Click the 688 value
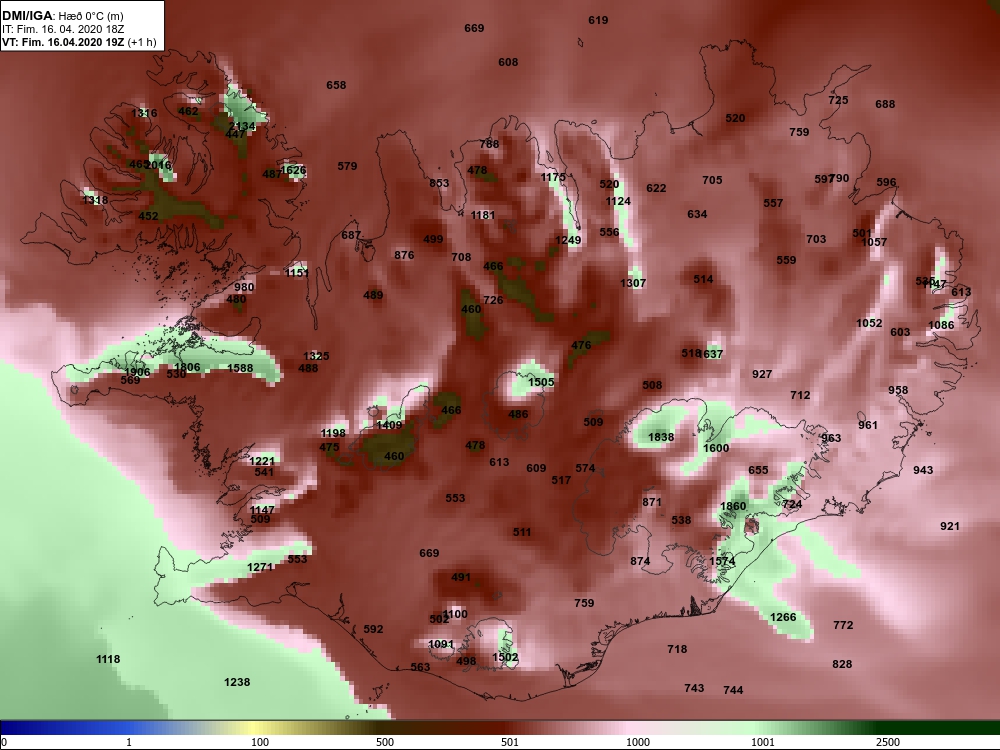Screen dimensions: 1000x750 885,104
